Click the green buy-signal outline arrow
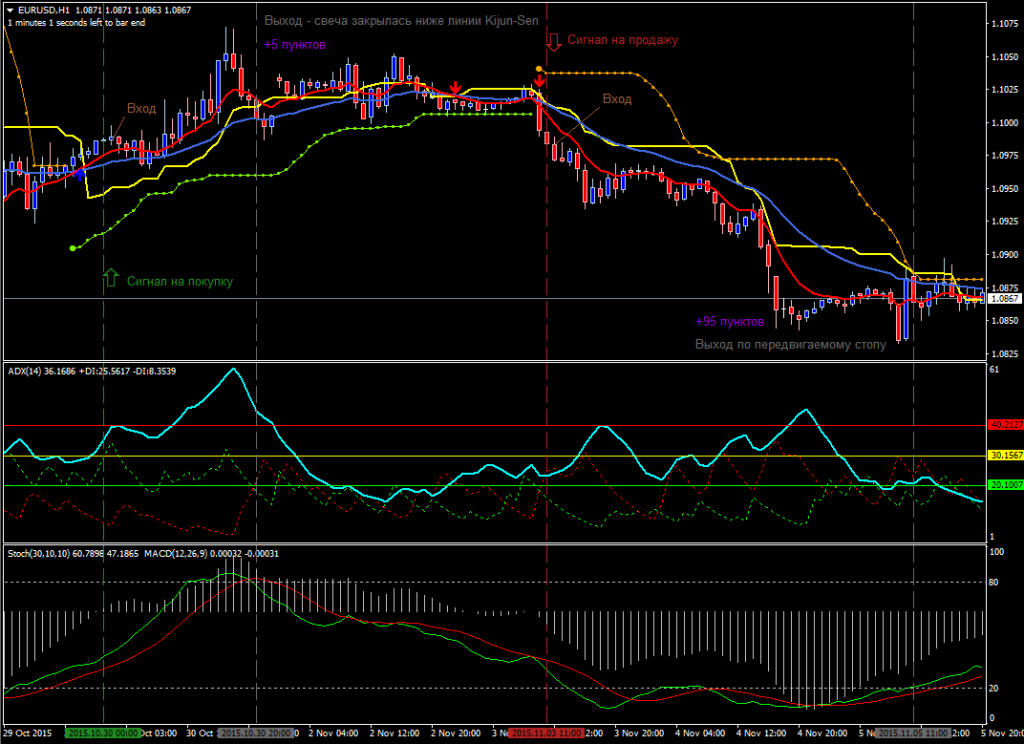The width and height of the screenshot is (1024, 744). click(x=111, y=278)
